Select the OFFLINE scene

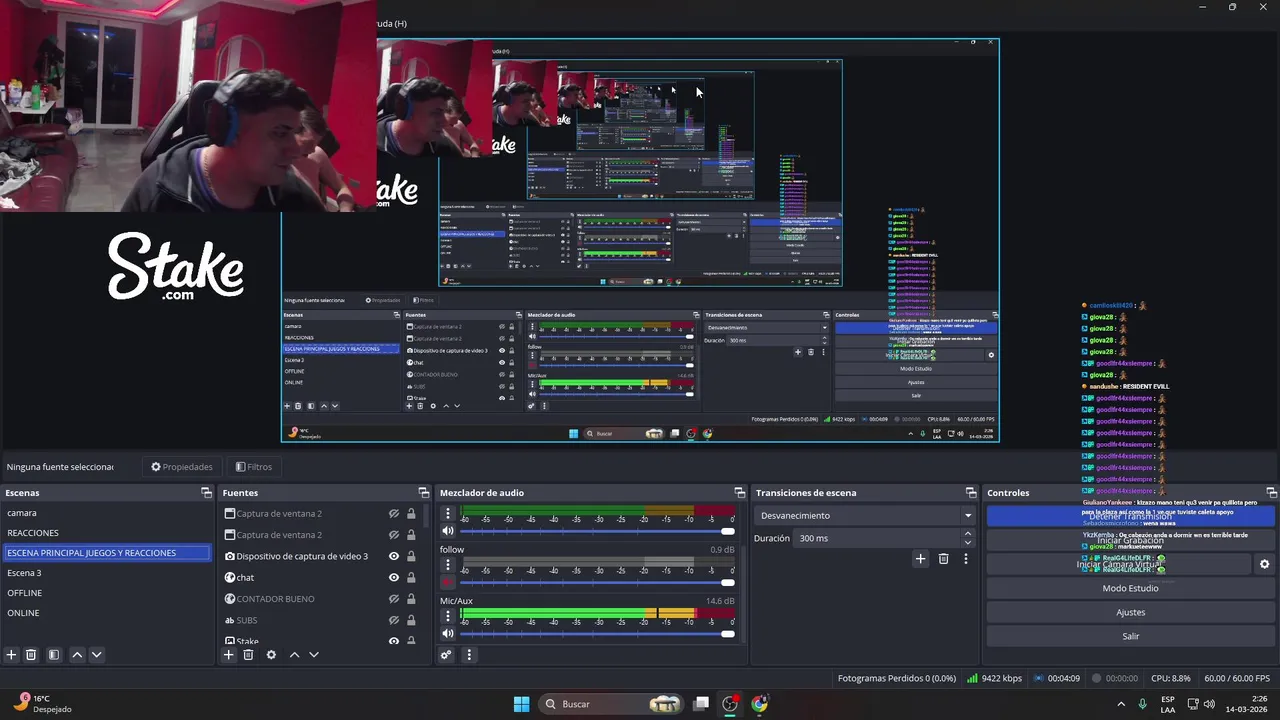[x=106, y=593]
